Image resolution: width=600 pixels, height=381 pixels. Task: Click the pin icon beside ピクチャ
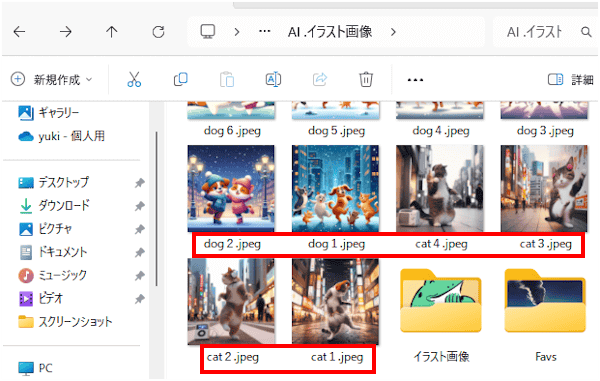point(140,230)
